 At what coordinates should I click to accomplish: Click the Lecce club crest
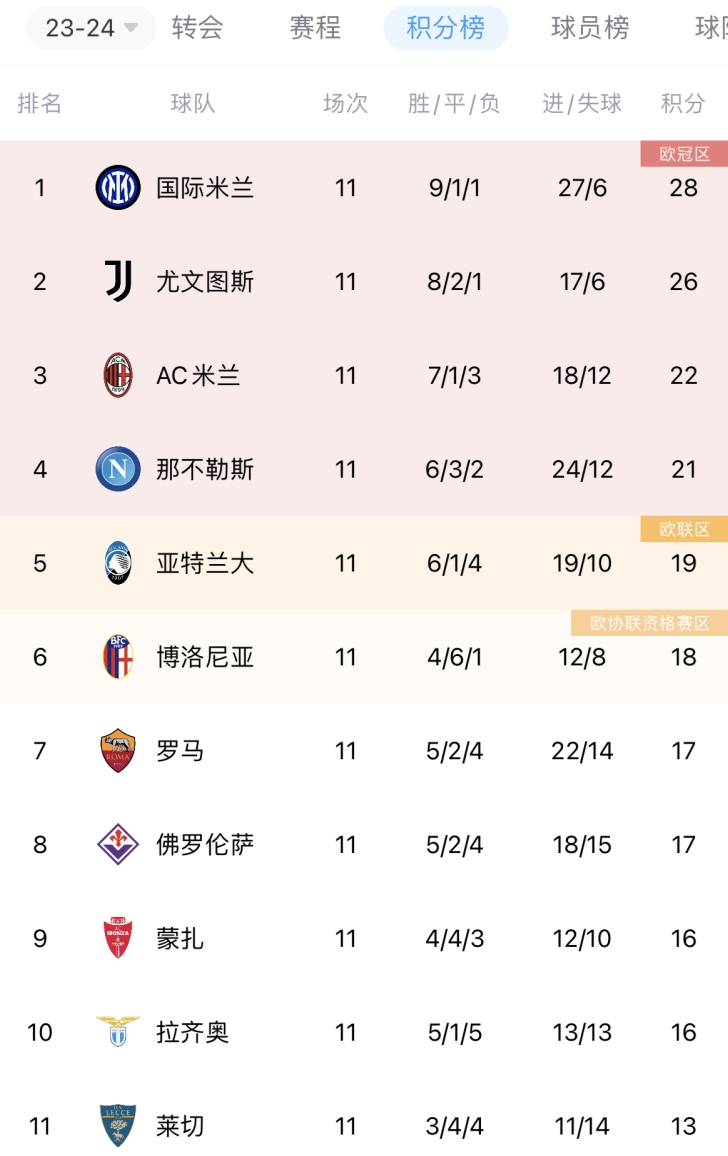(118, 1126)
